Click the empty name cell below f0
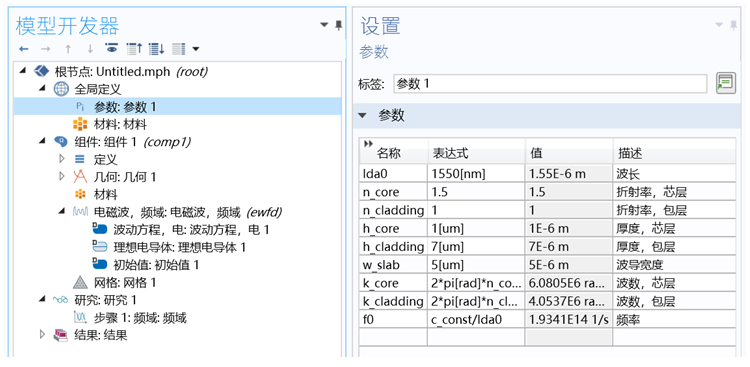750x367 pixels. coord(393,337)
